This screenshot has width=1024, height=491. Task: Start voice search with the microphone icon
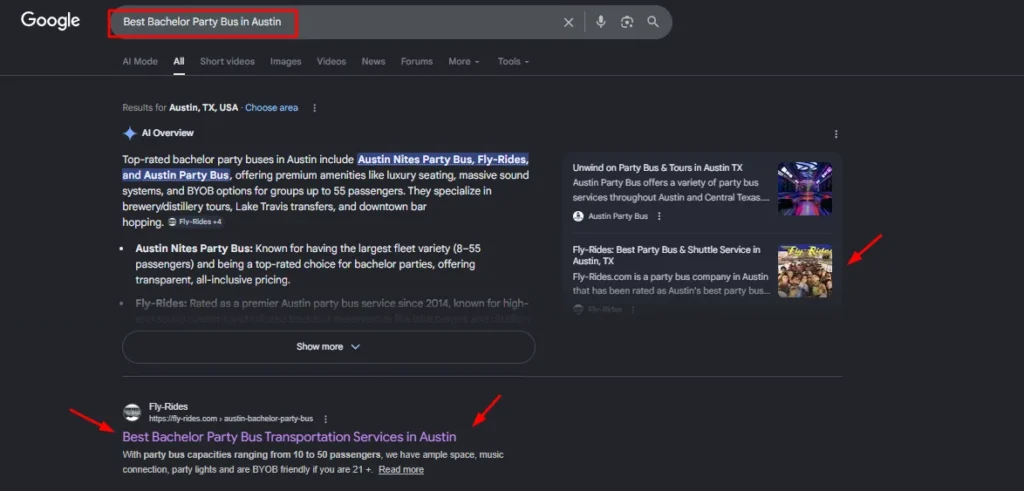click(x=601, y=22)
